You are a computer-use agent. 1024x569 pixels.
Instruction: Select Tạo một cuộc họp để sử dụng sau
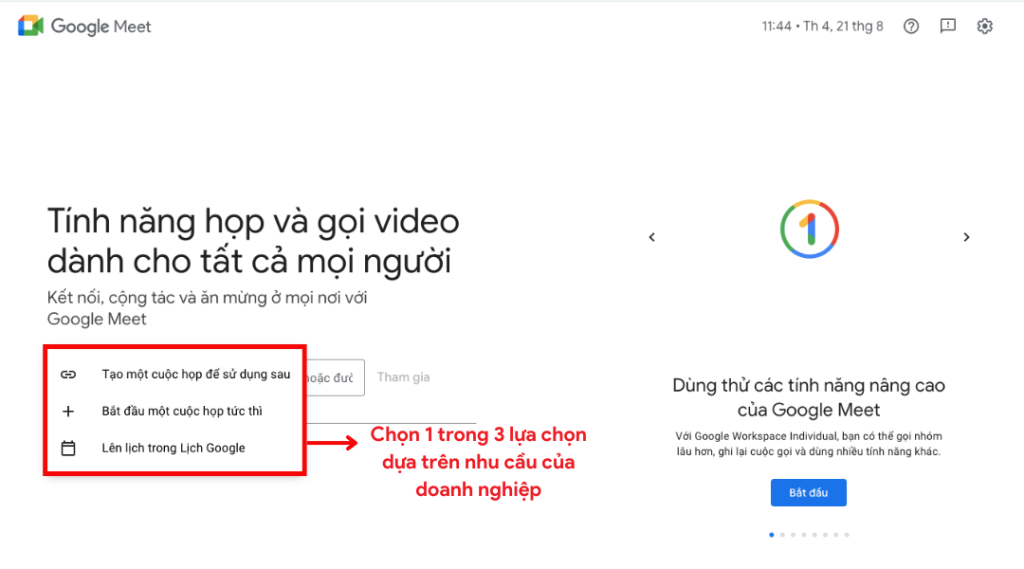coord(174,374)
